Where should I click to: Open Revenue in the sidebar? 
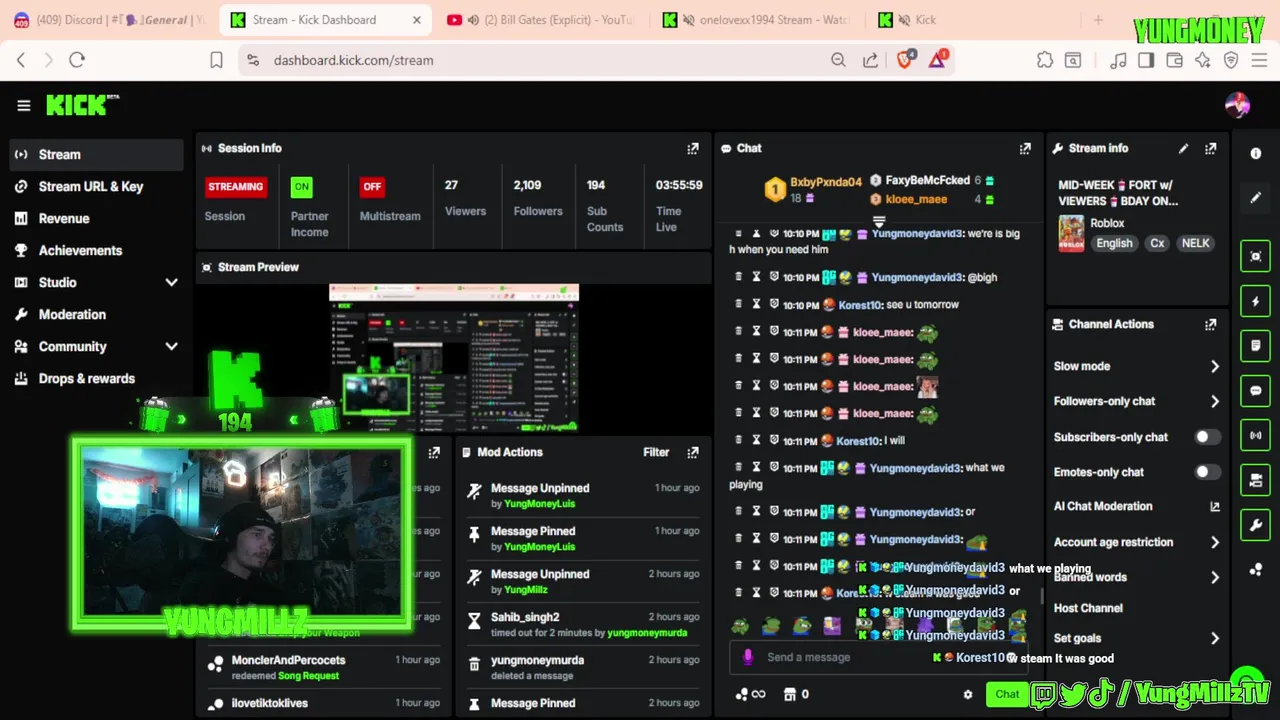point(97,219)
